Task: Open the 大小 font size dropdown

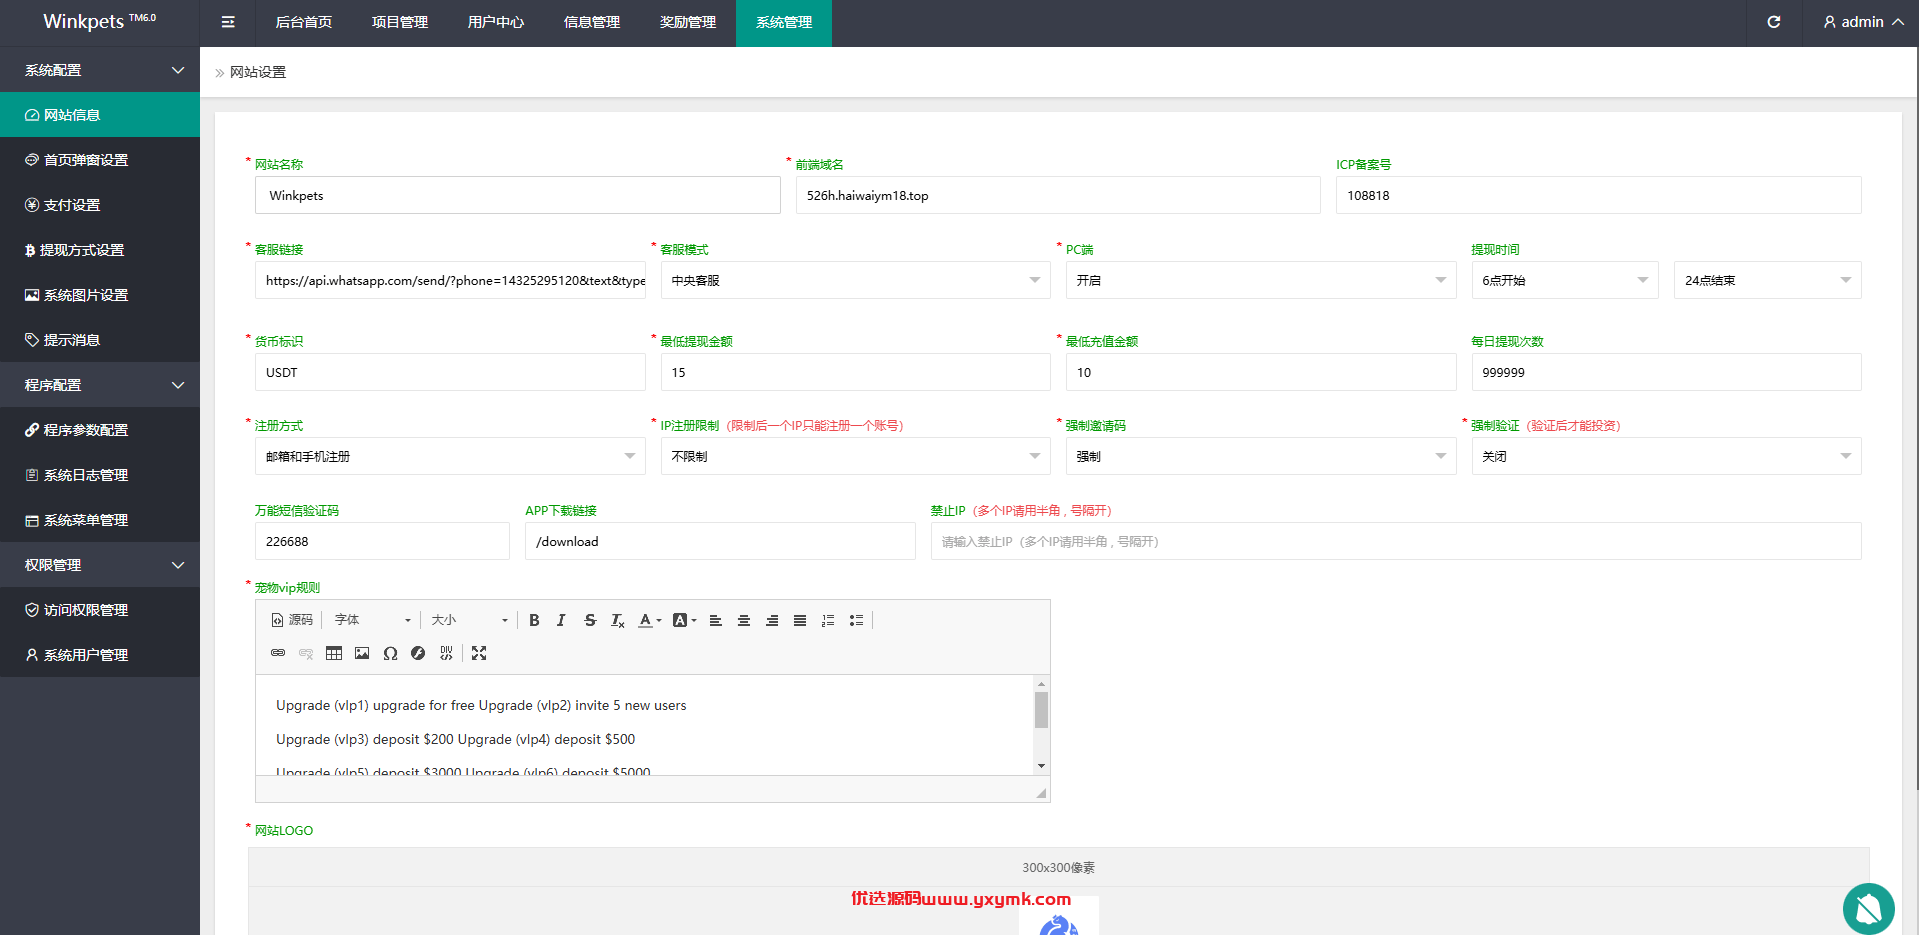Action: tap(469, 620)
